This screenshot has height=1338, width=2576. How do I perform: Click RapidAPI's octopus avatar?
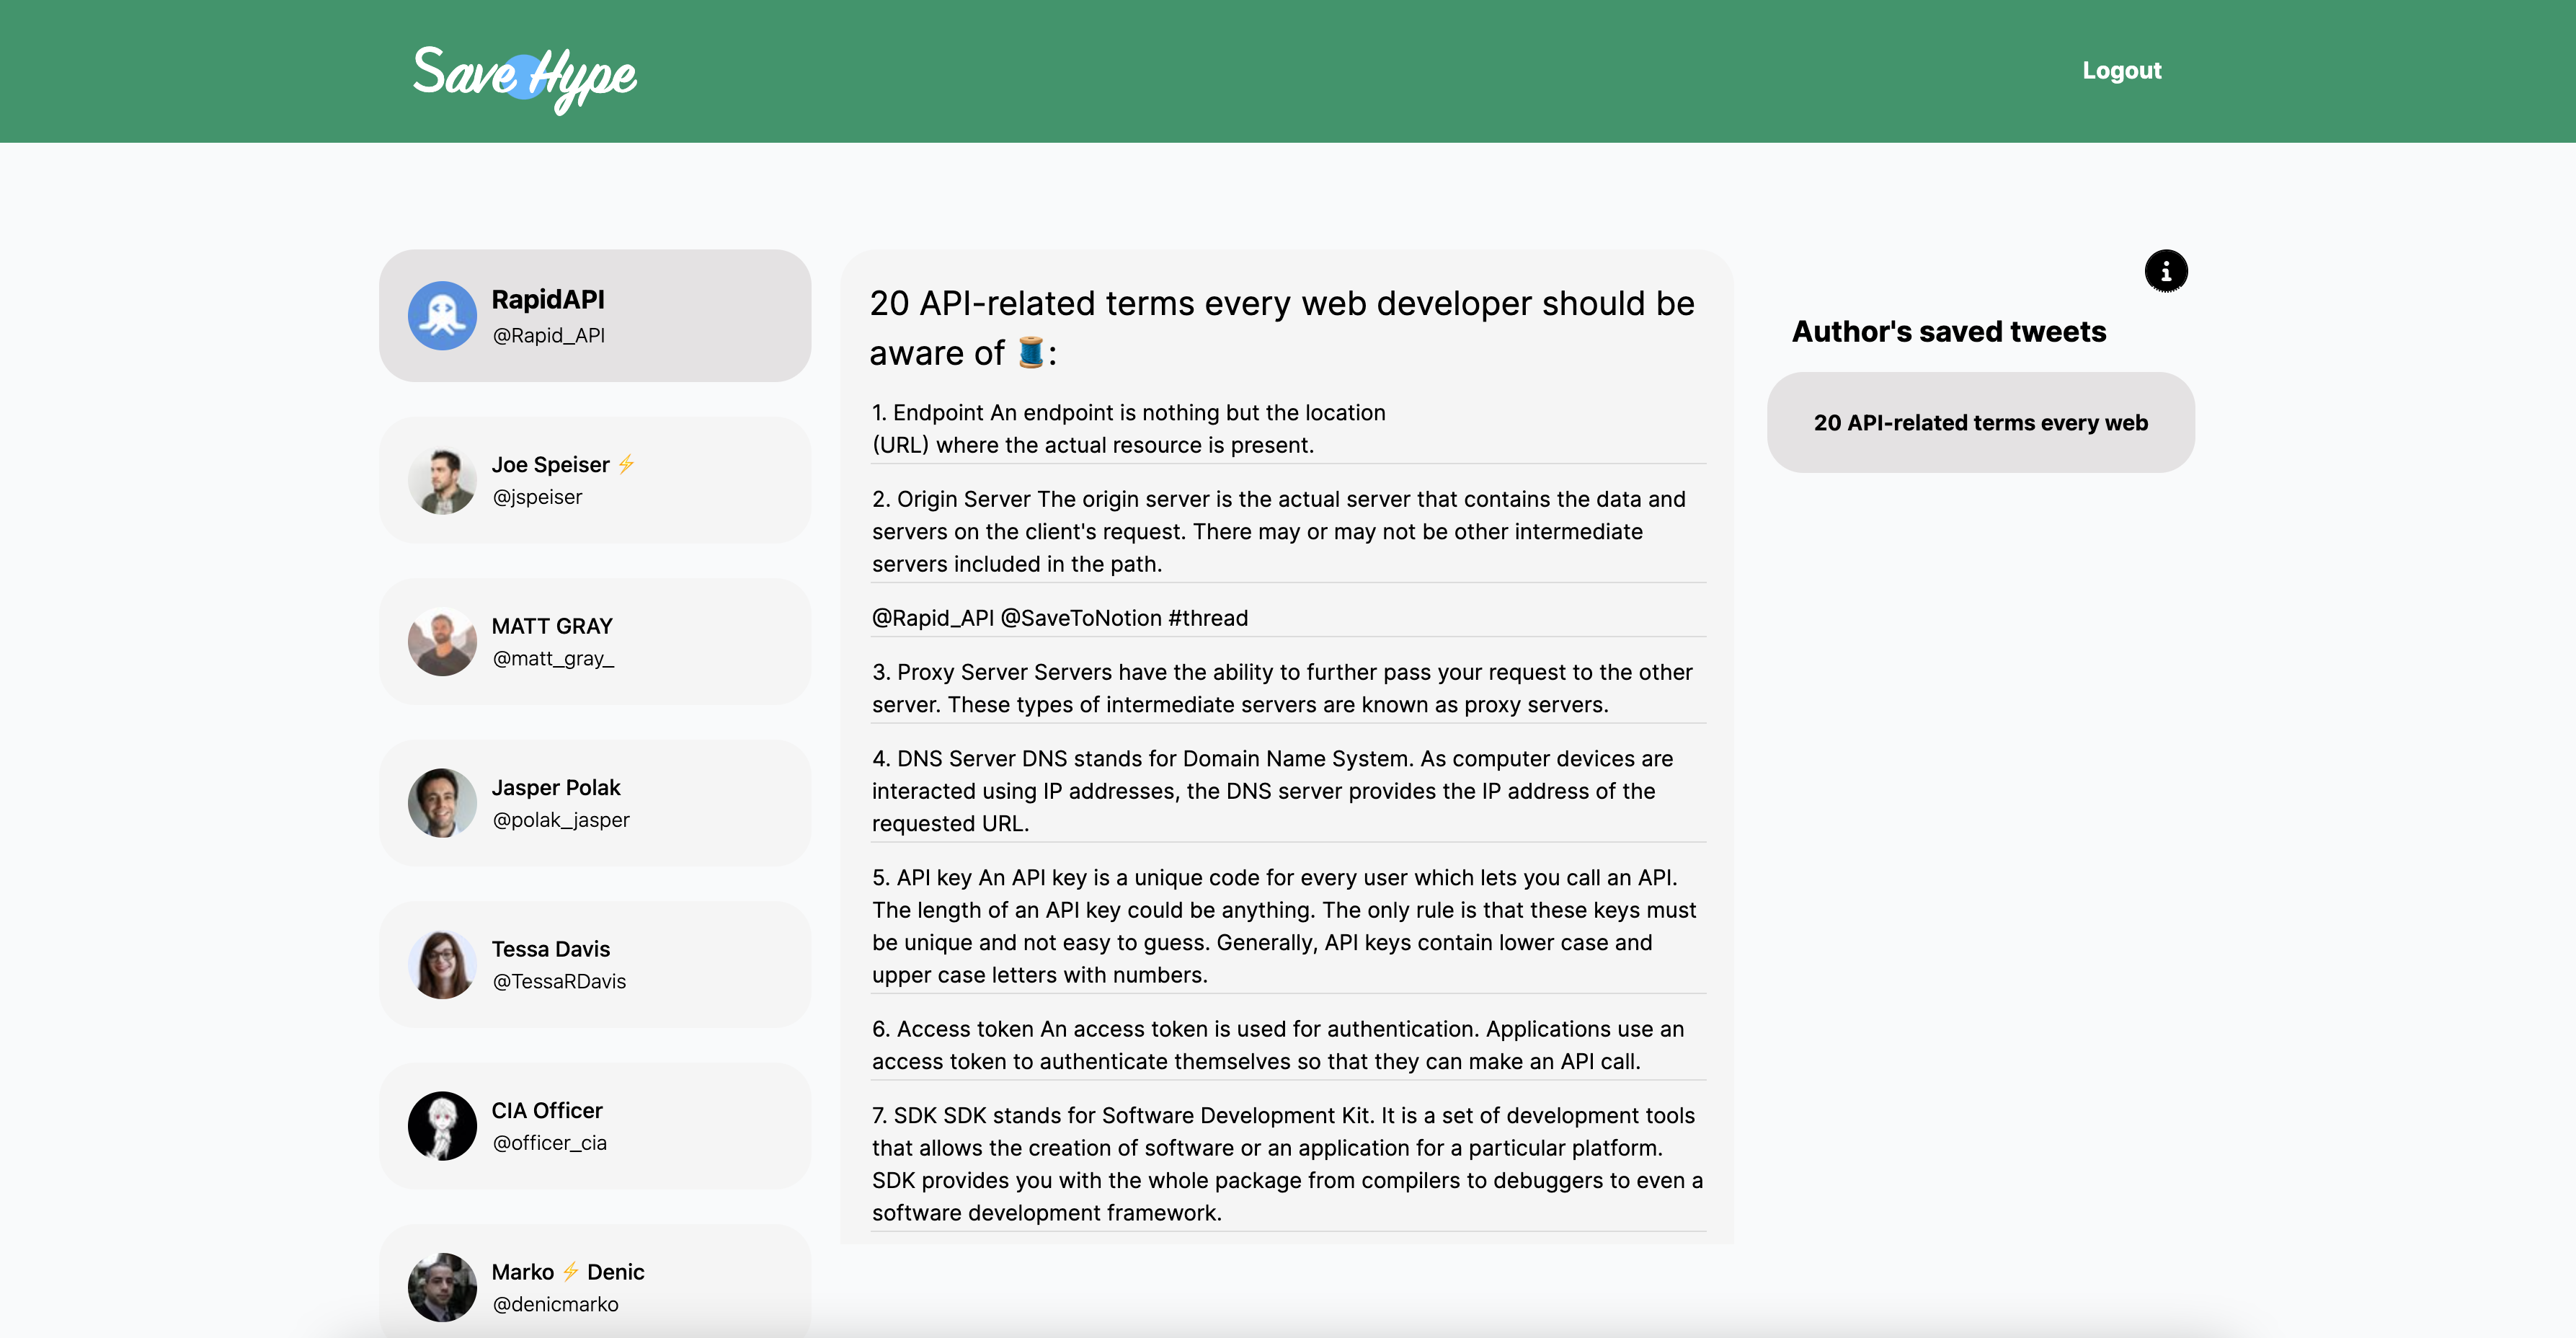click(442, 316)
